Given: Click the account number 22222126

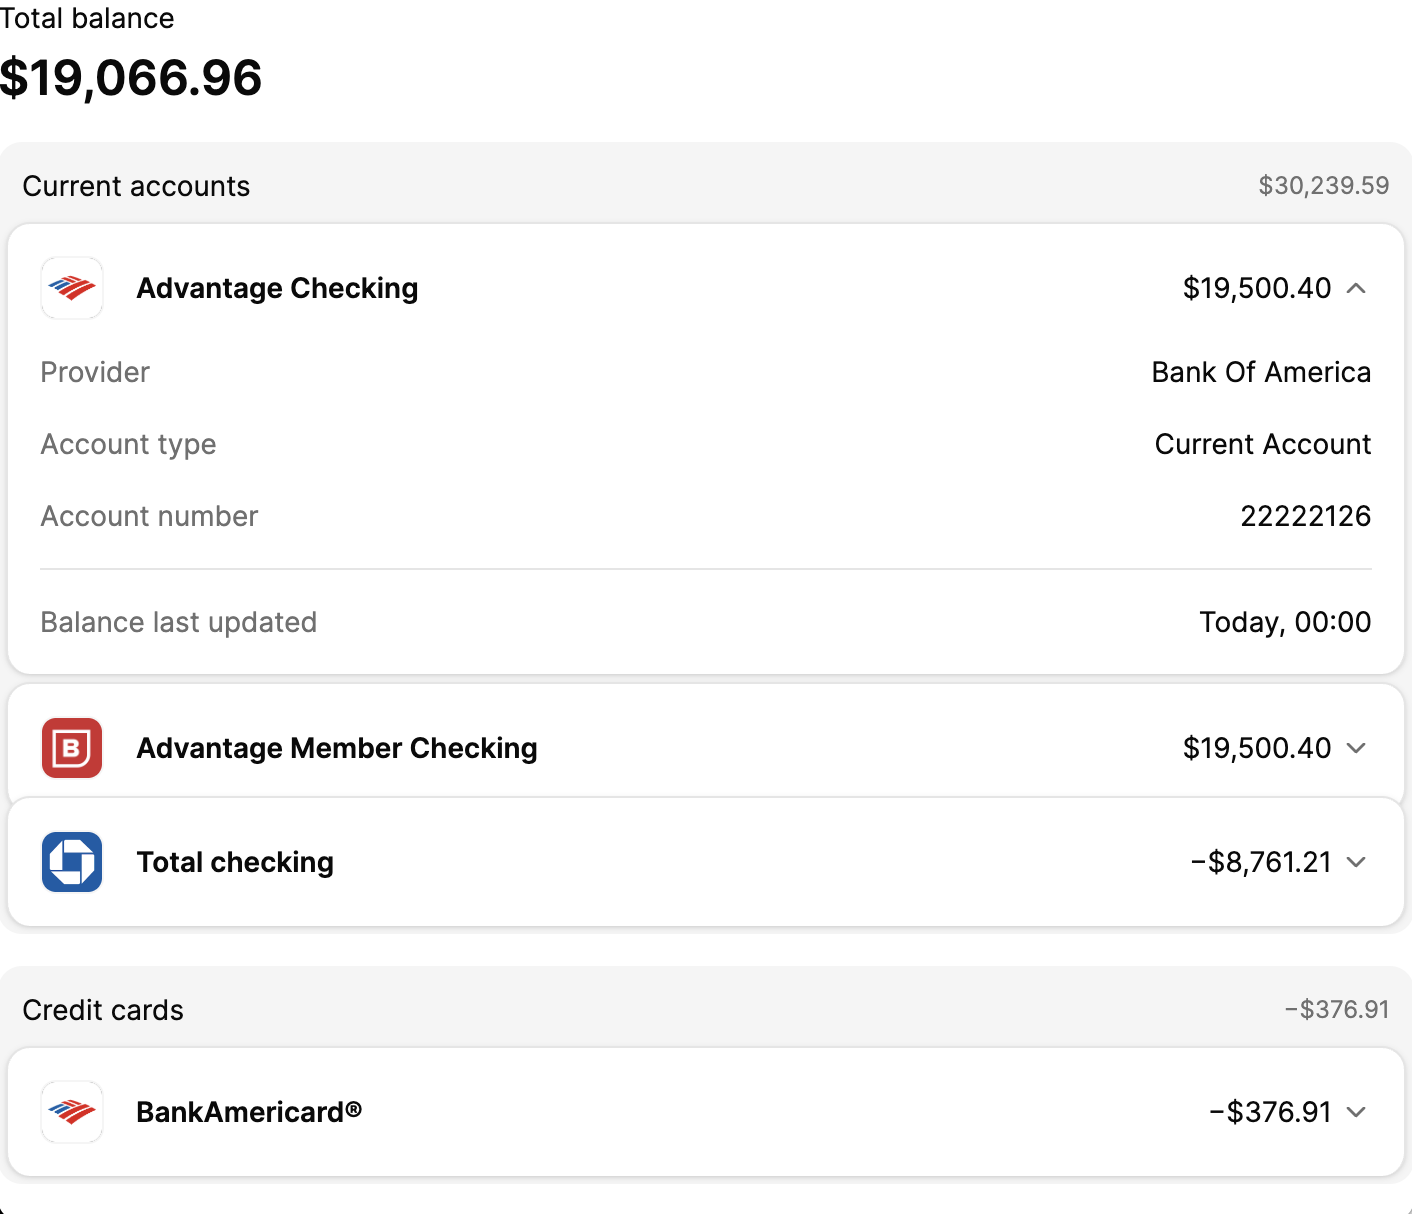Looking at the screenshot, I should tap(1305, 516).
